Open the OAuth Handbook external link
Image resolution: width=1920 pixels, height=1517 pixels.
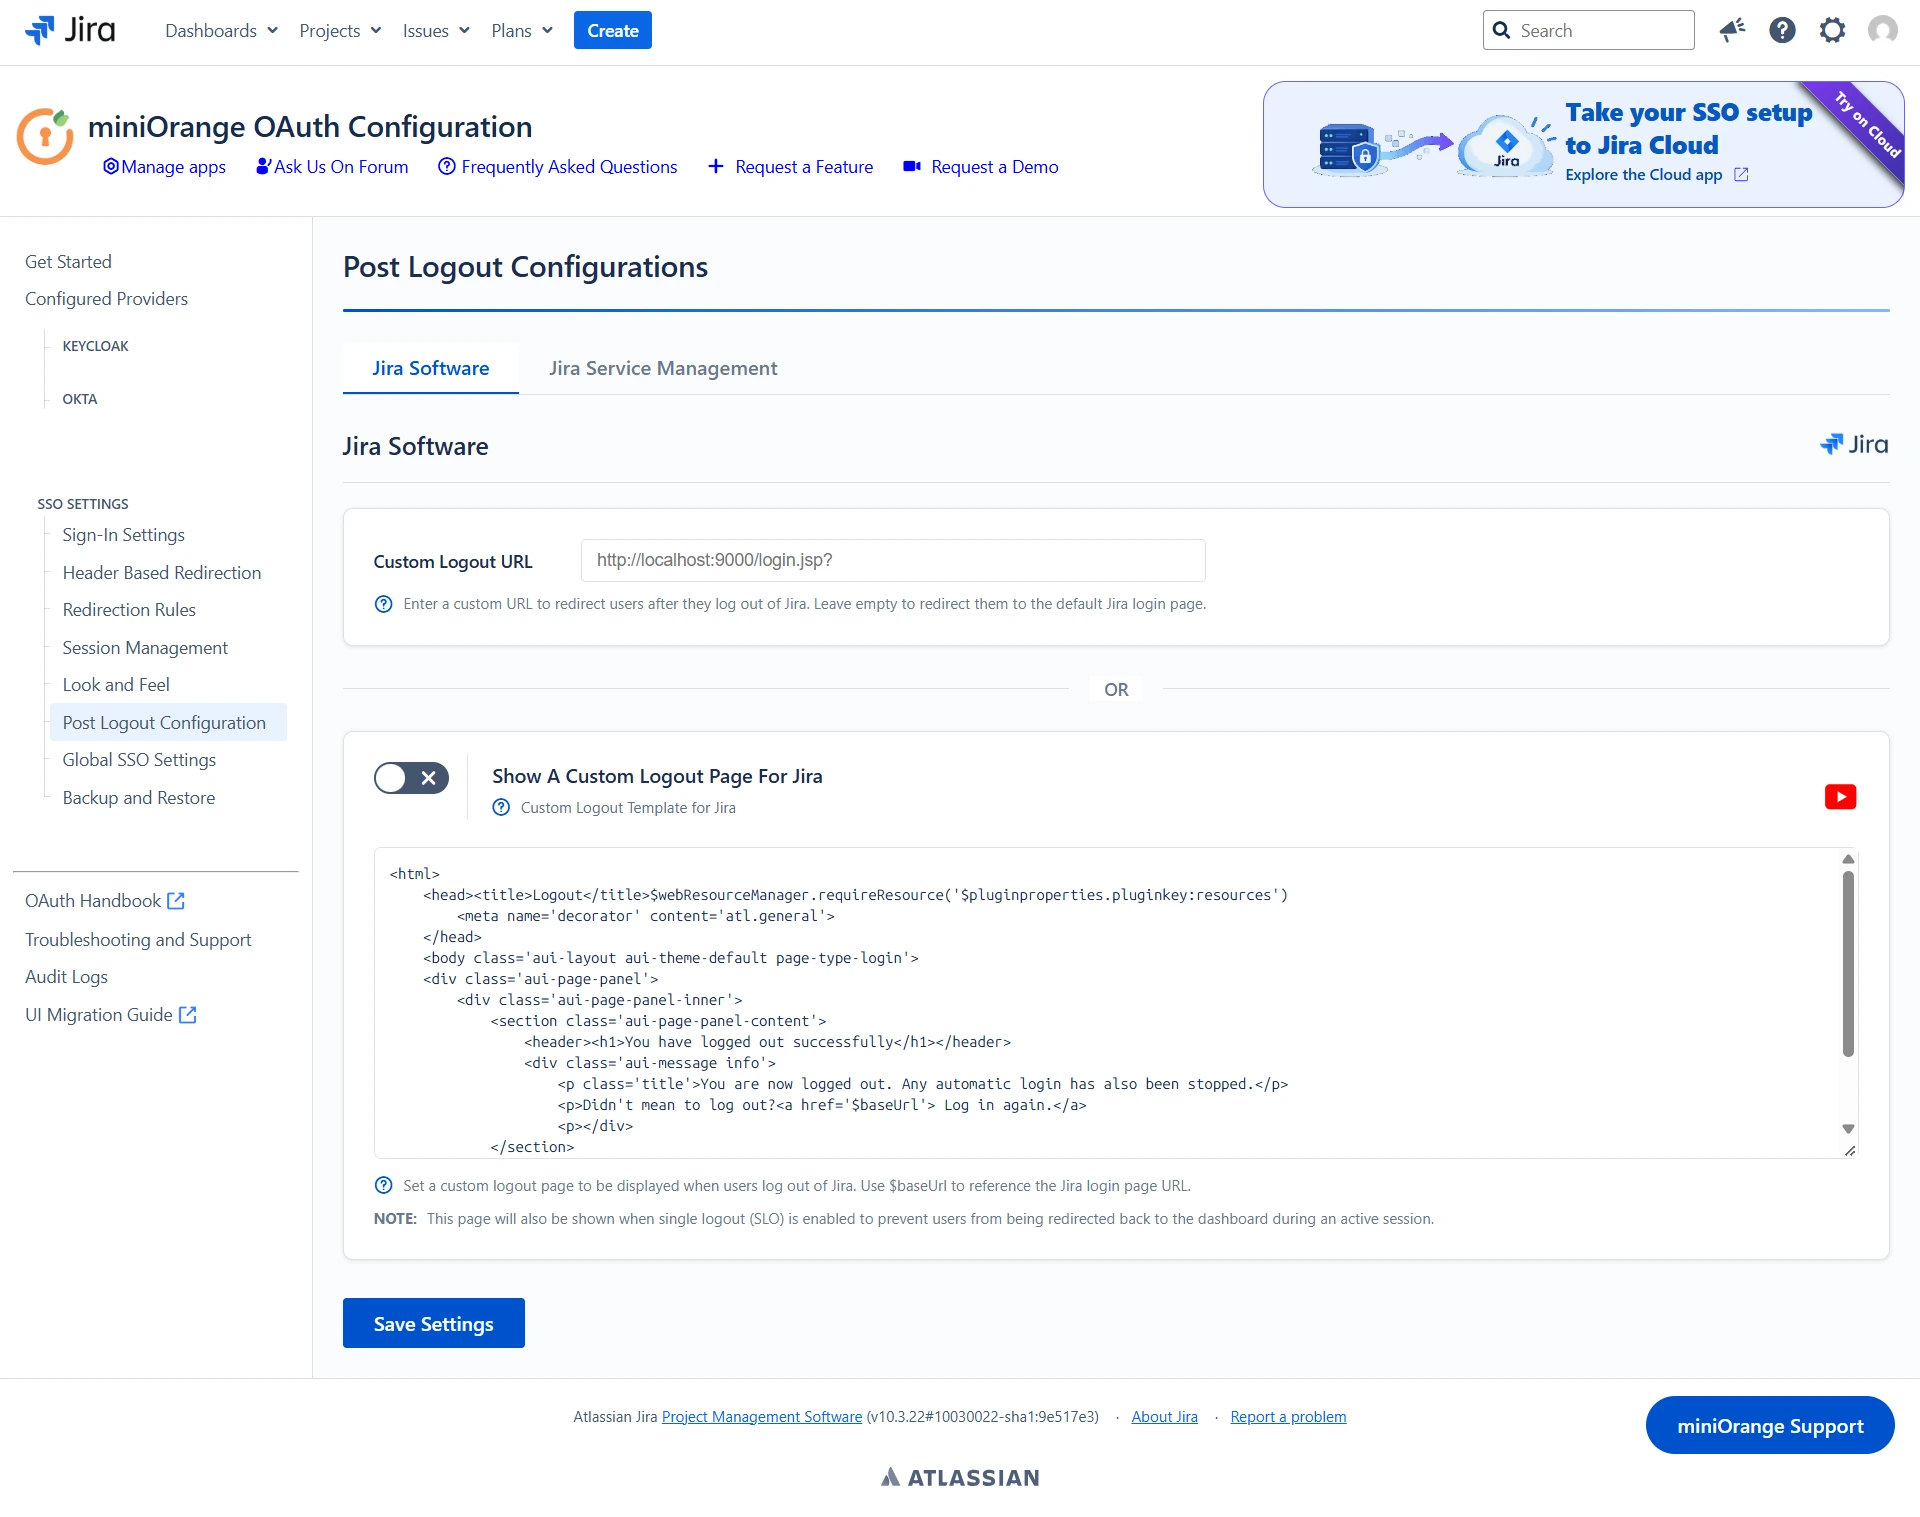(105, 901)
